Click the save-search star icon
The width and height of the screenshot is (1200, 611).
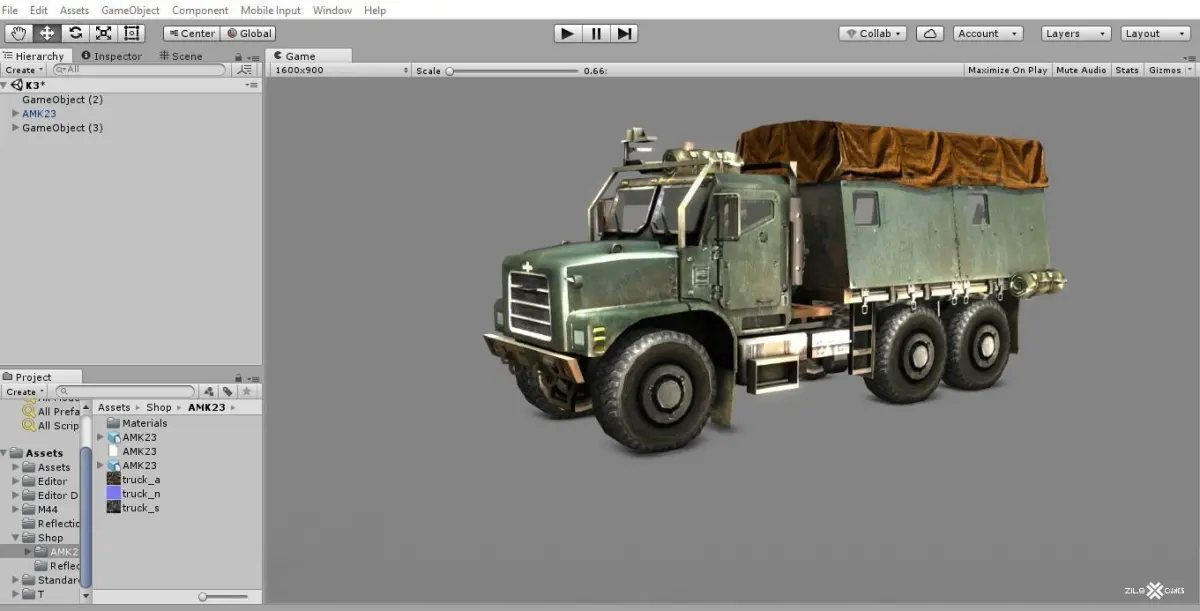[x=246, y=391]
